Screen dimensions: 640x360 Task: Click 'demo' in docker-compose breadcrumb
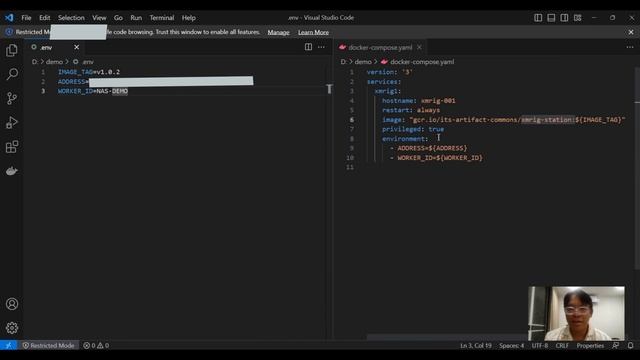(363, 62)
